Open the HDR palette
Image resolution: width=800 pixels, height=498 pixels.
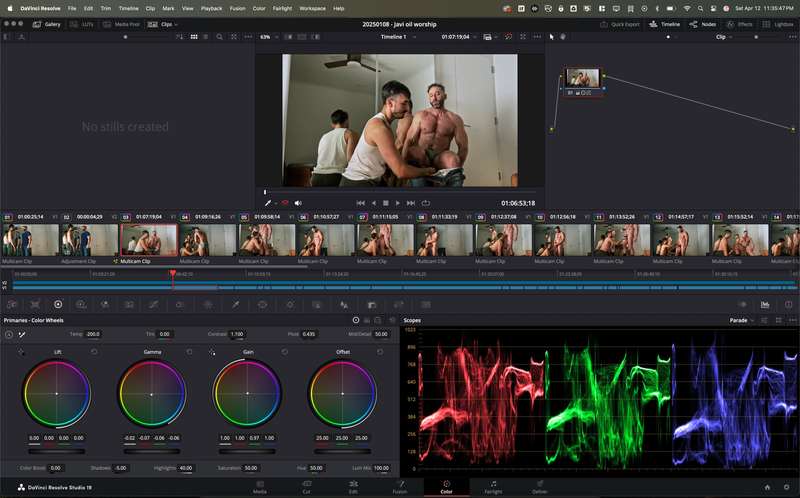[x=81, y=305]
